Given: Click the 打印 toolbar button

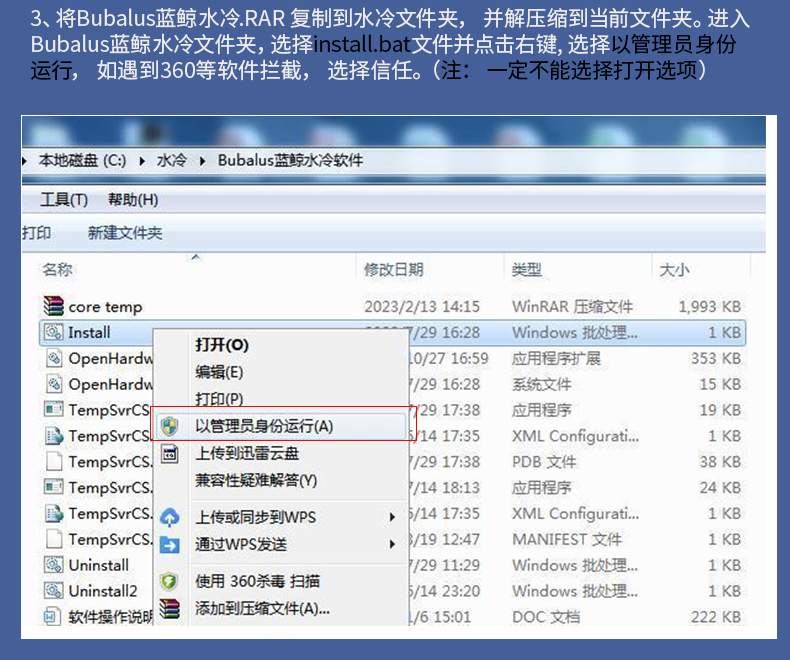Looking at the screenshot, I should click(x=36, y=233).
